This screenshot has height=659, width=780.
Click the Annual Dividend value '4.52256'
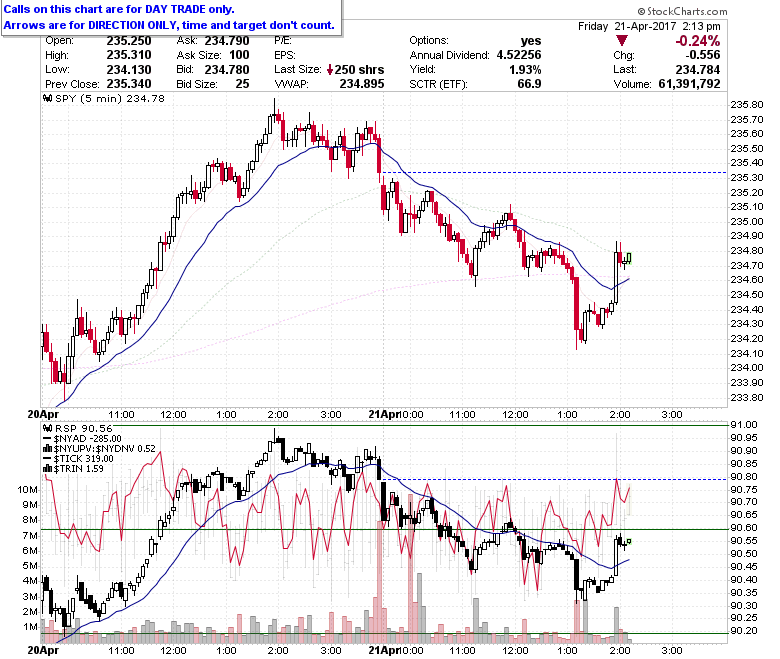tap(519, 55)
